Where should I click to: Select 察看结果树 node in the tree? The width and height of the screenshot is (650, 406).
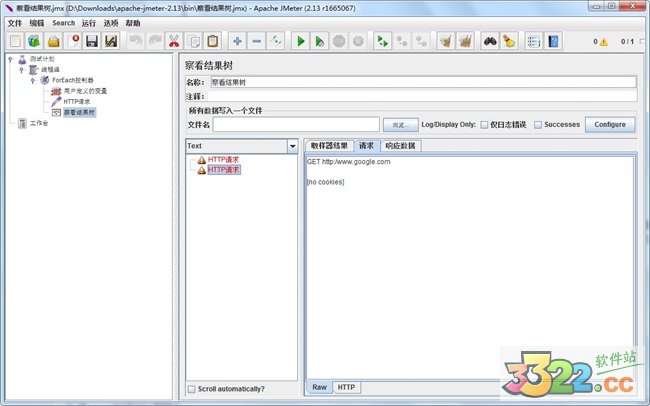pyautogui.click(x=79, y=112)
